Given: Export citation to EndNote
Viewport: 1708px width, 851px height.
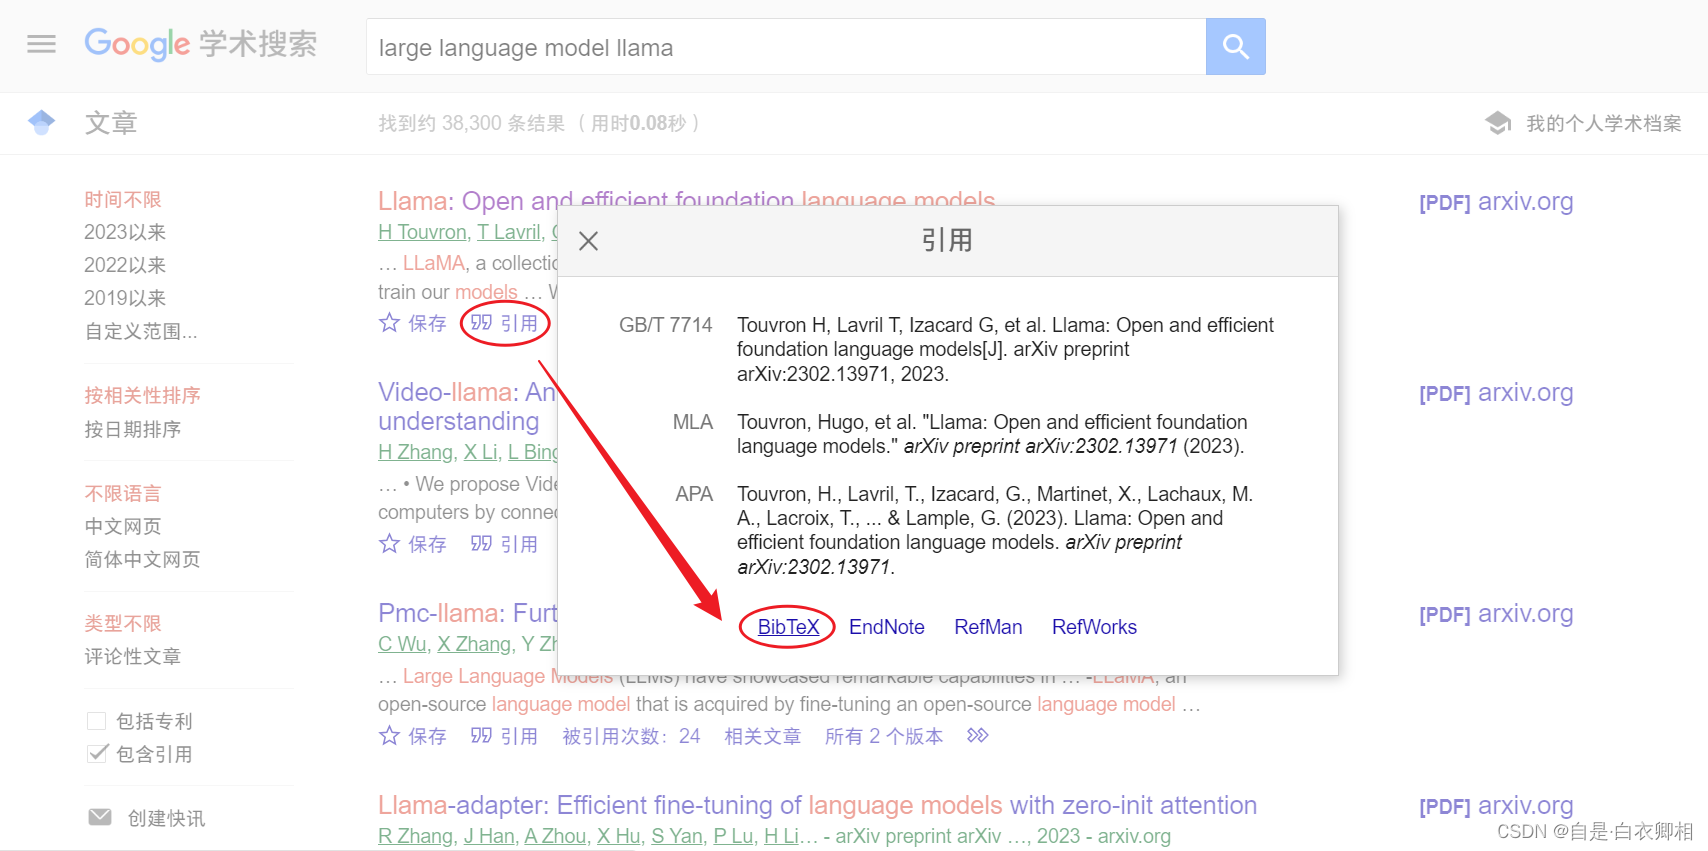Looking at the screenshot, I should pyautogui.click(x=886, y=627).
